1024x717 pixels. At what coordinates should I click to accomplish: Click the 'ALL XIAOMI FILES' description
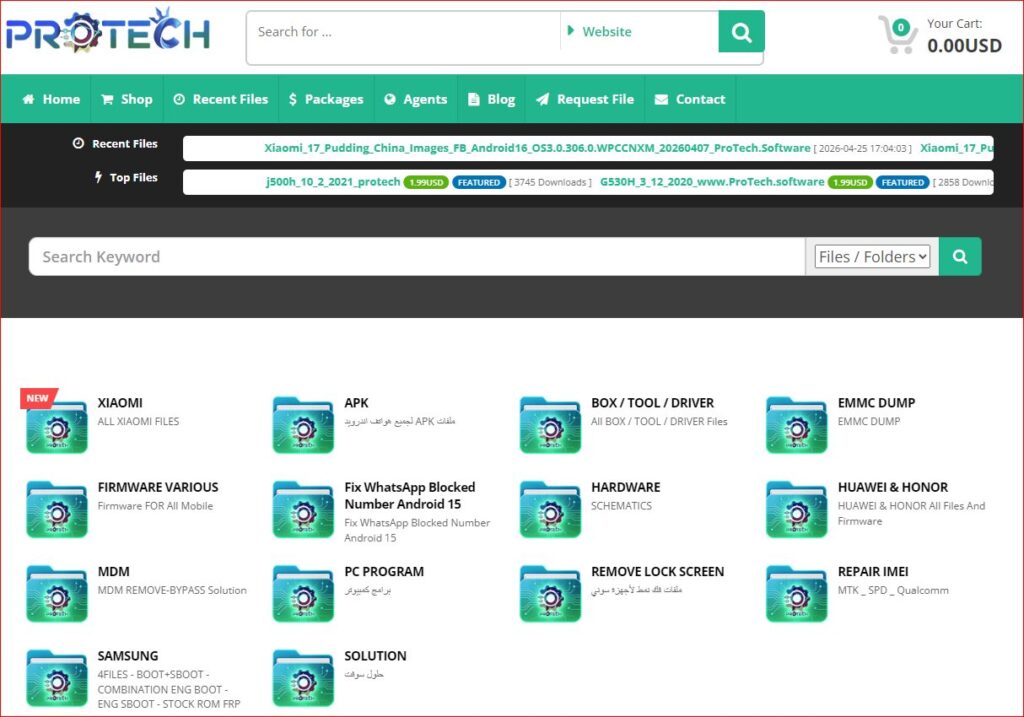click(x=138, y=421)
